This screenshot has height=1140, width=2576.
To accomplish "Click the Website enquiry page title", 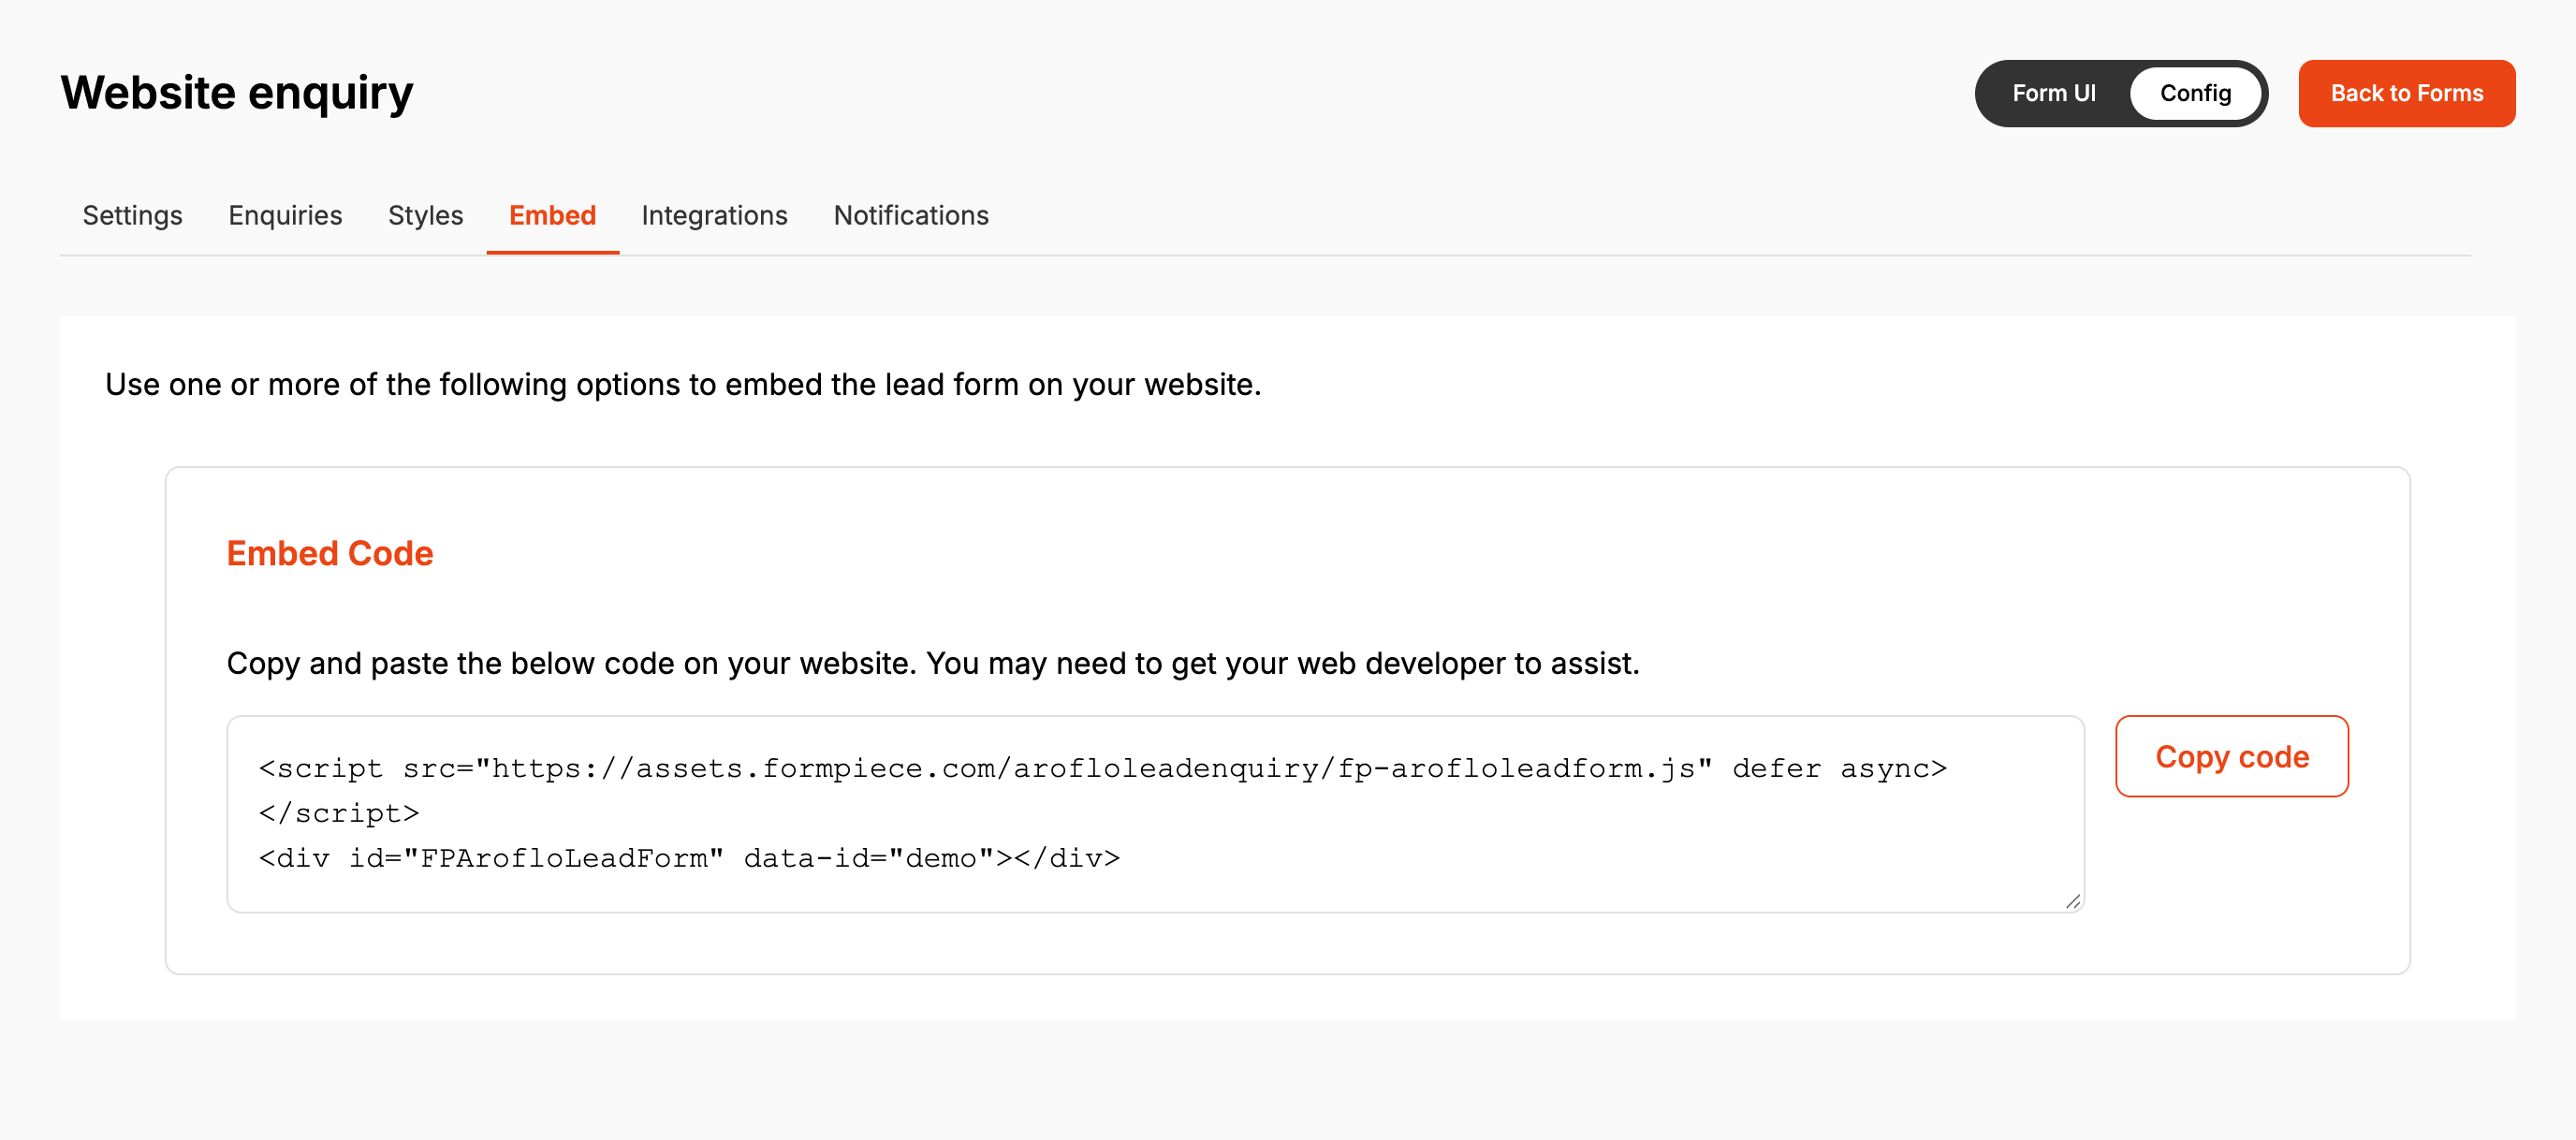I will point(237,92).
